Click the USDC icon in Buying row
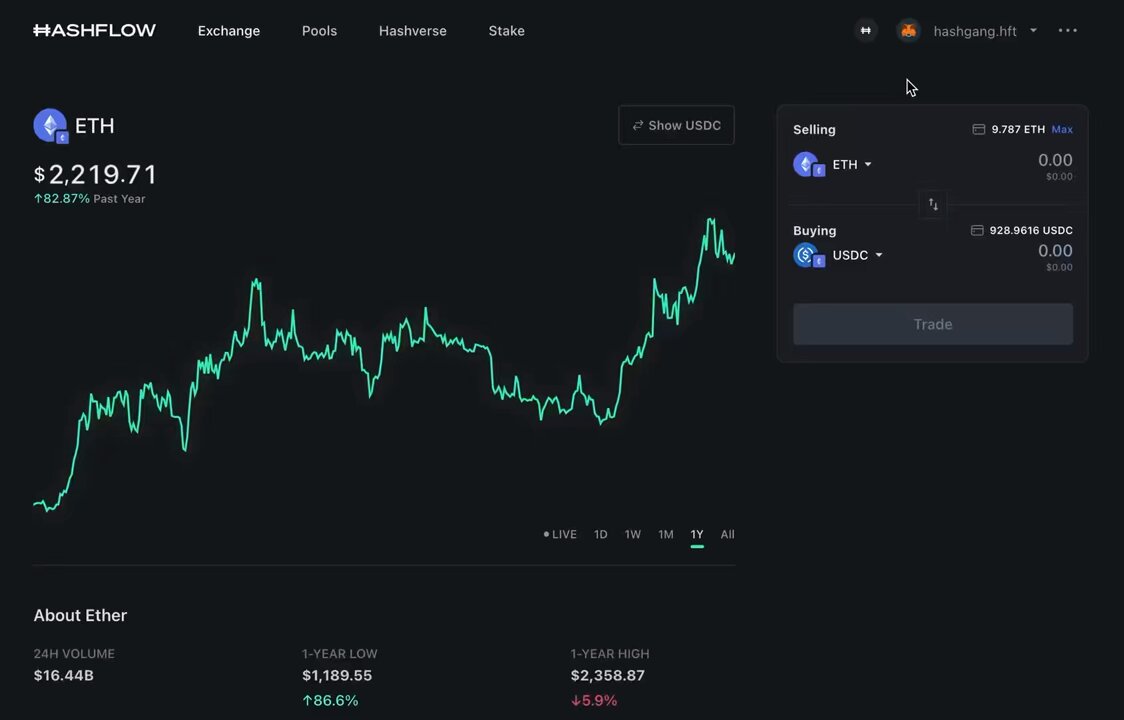This screenshot has width=1124, height=720. (809, 256)
